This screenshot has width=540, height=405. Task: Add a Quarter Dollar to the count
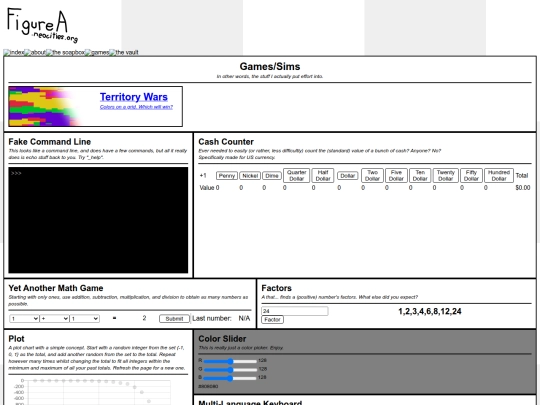coord(297,175)
